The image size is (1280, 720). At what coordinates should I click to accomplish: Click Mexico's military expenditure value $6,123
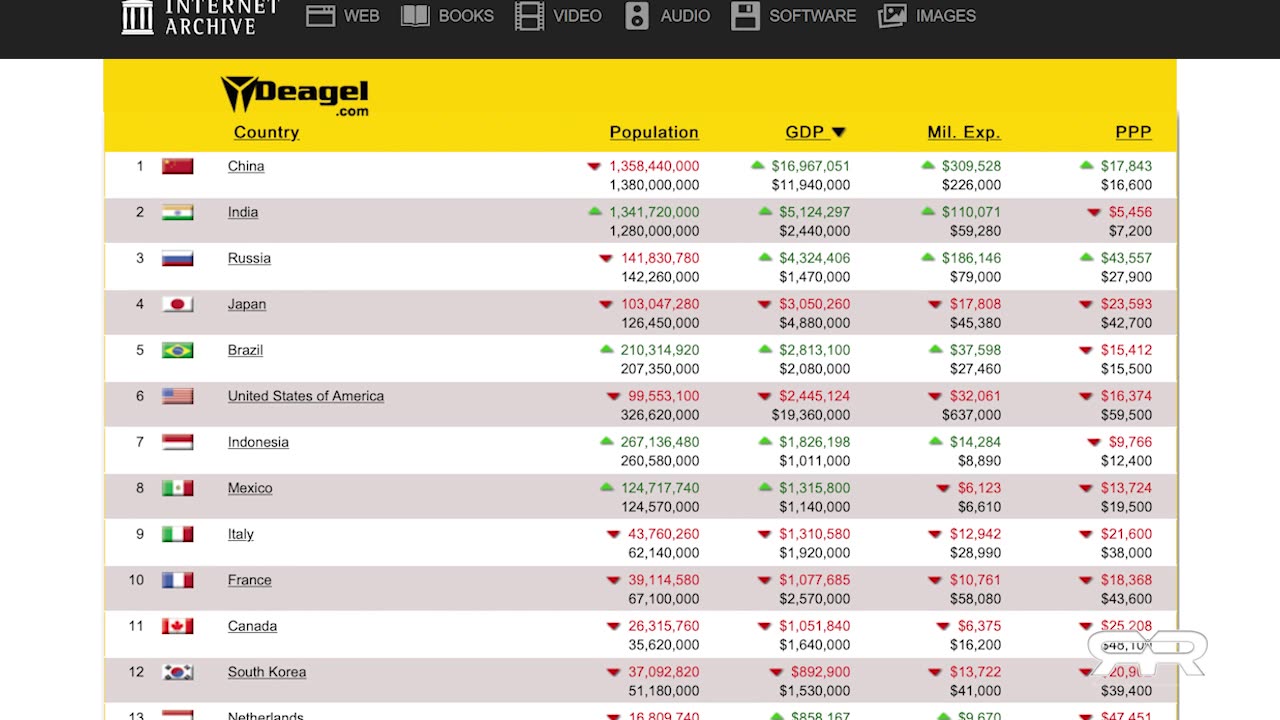(x=979, y=488)
